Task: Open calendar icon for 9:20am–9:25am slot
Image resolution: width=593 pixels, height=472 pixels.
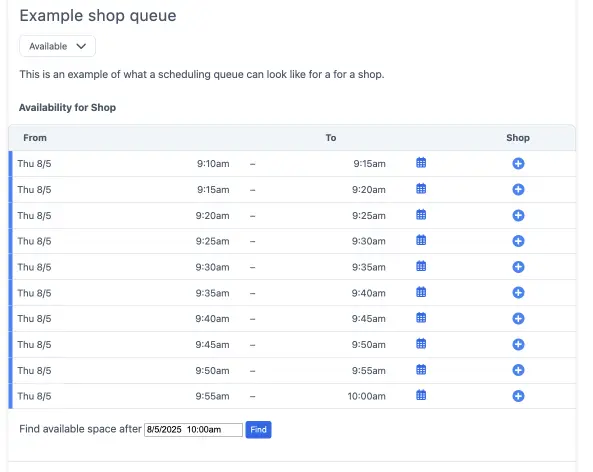Action: (x=421, y=214)
